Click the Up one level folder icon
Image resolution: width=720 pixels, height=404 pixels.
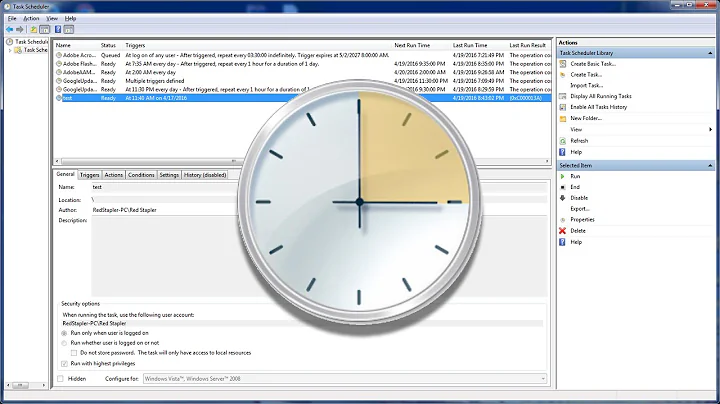[34, 29]
